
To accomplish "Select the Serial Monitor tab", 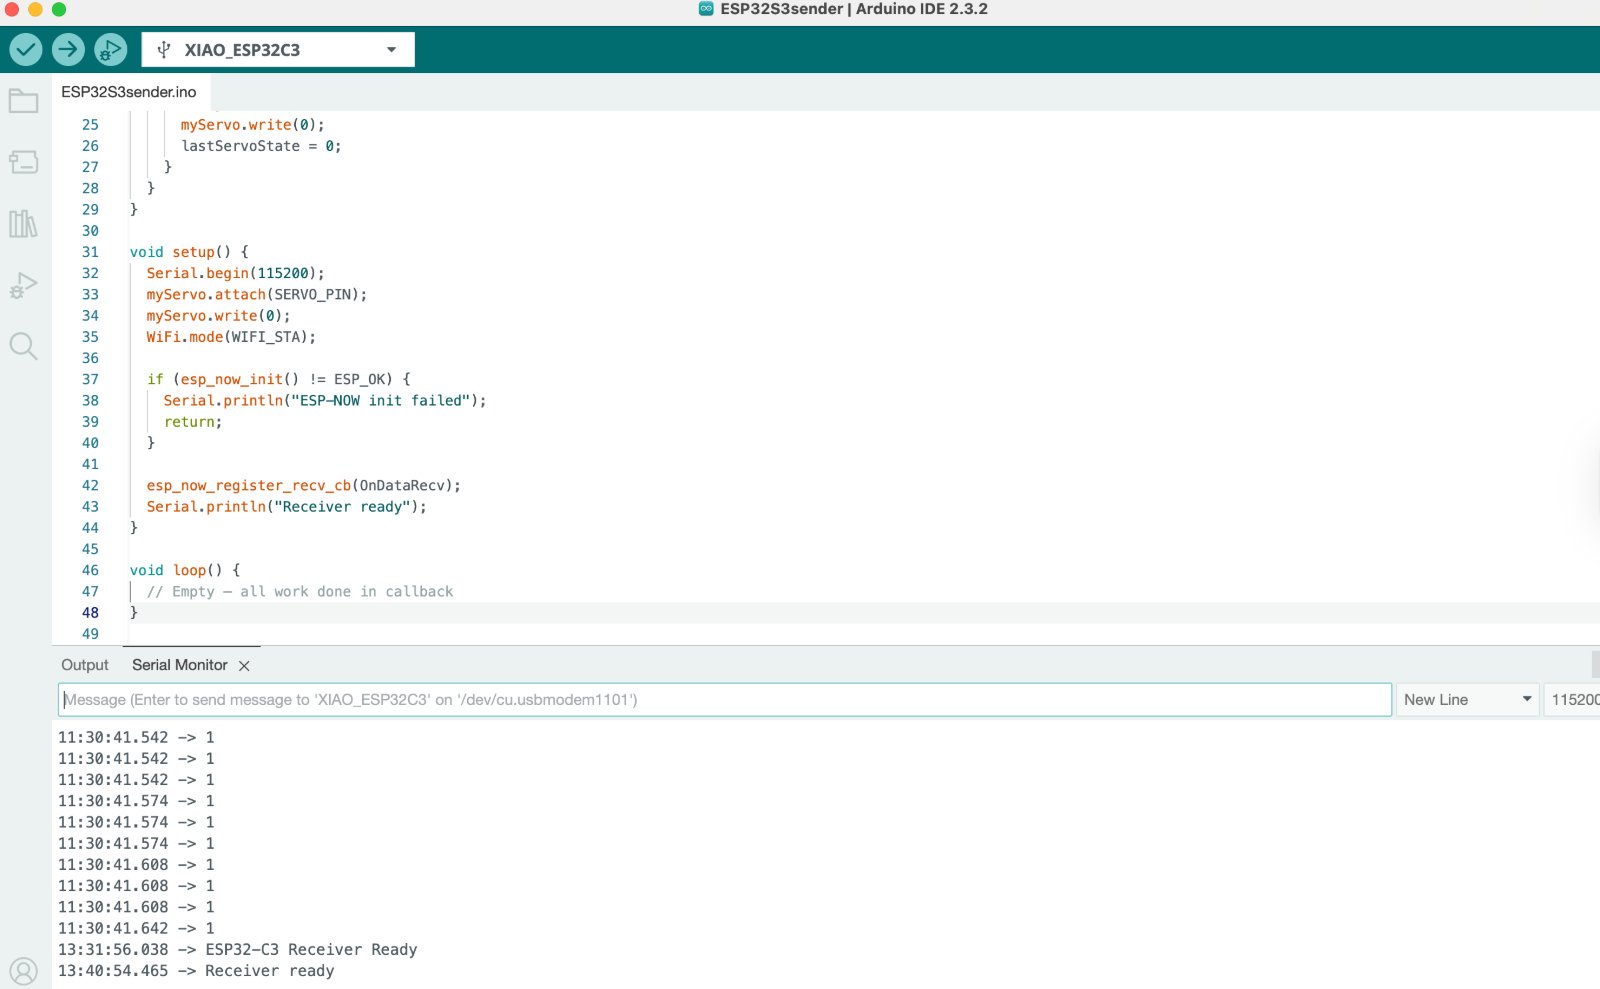I will (x=180, y=665).
